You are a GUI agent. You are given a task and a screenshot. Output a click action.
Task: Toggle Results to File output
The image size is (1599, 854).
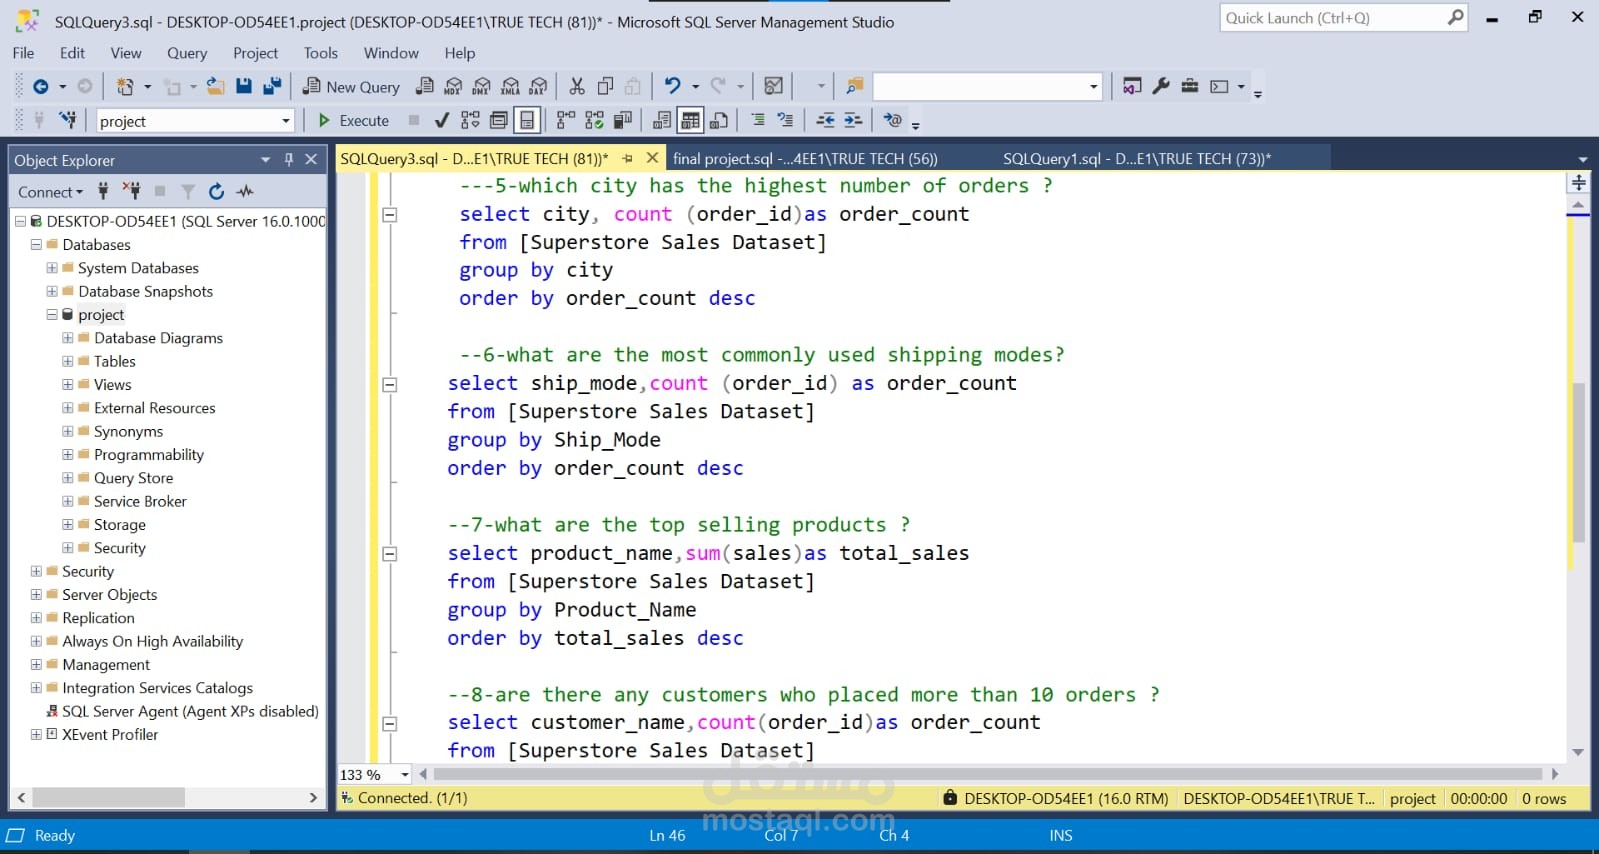point(718,121)
